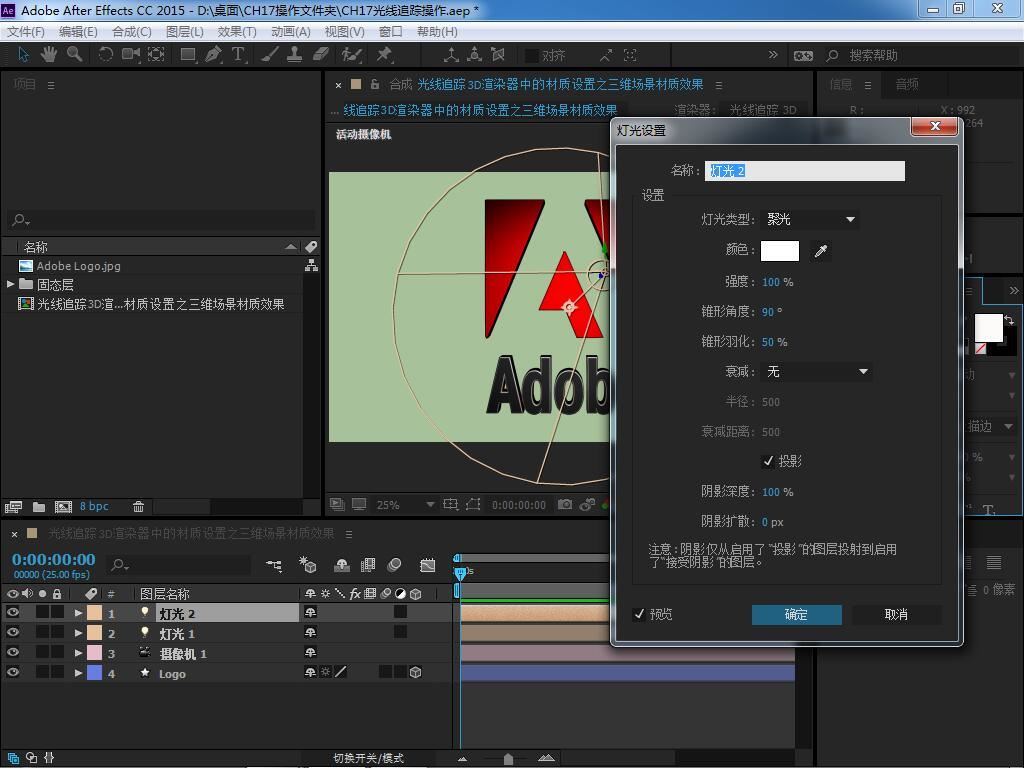Select the Selection arrow tool
The height and width of the screenshot is (768, 1024).
pyautogui.click(x=24, y=55)
